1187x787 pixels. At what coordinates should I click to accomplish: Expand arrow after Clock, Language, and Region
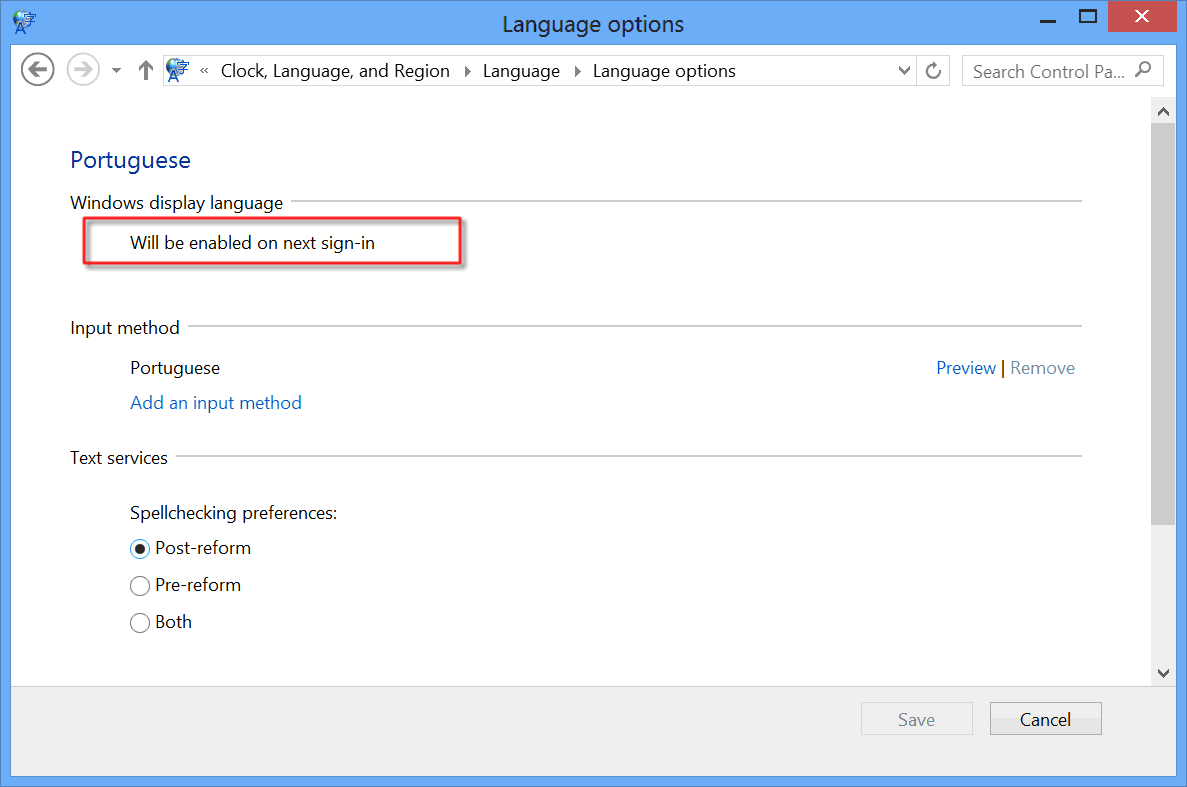(x=466, y=71)
